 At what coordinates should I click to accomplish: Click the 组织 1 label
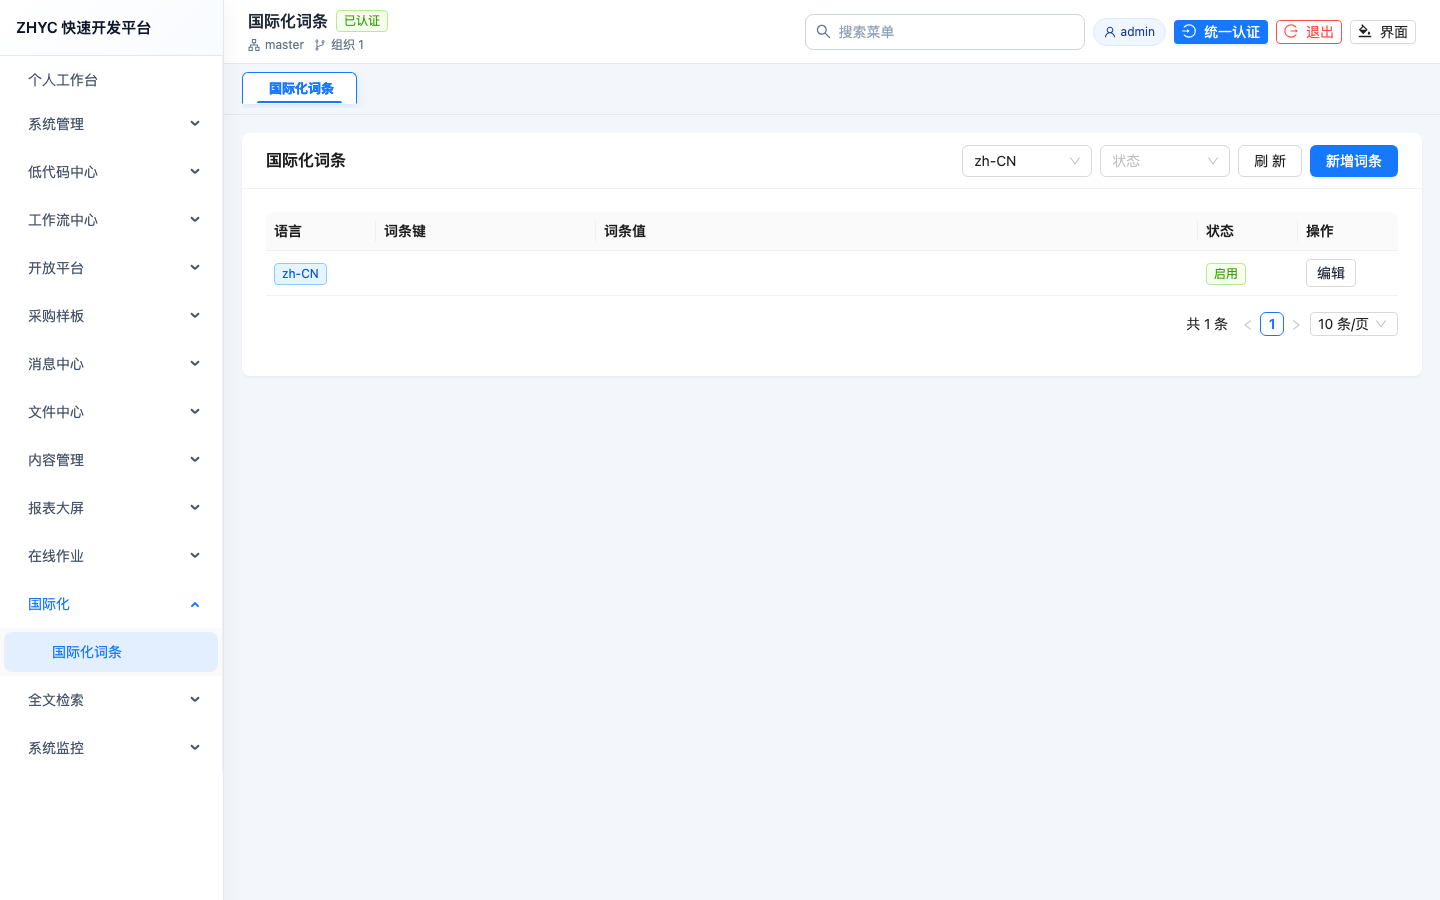click(x=348, y=45)
